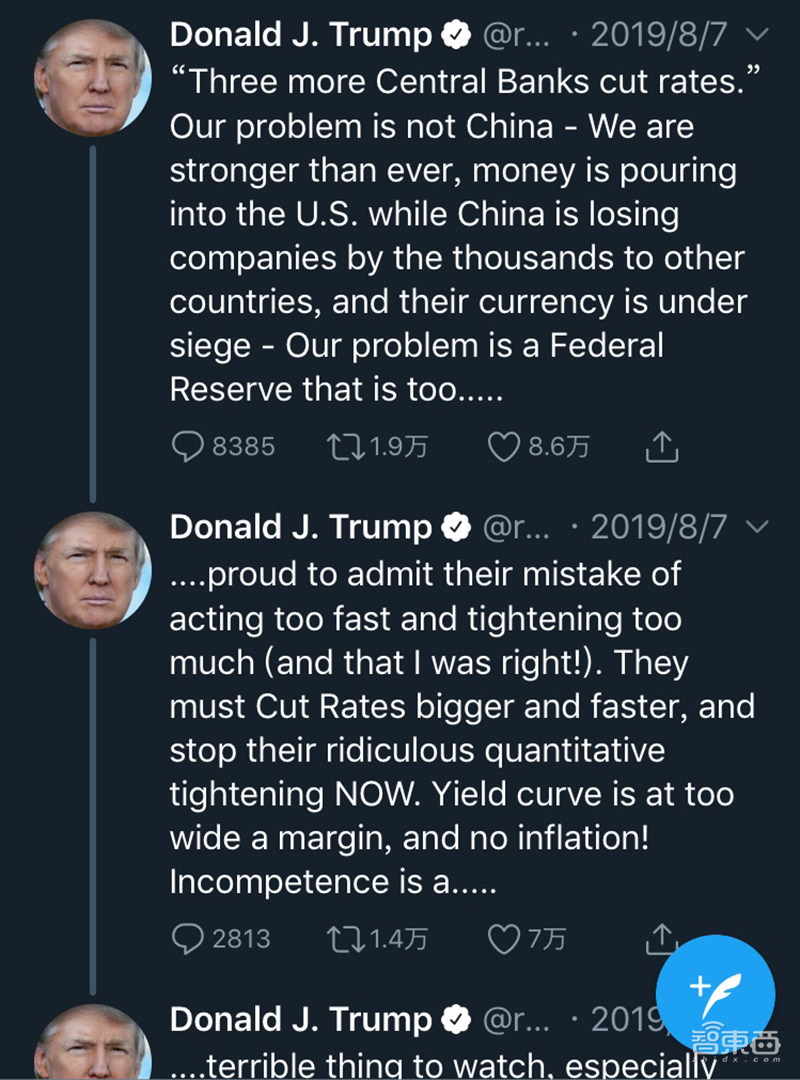Reply to the second tweet with 2813 comments
This screenshot has height=1080, width=800.
coord(188,938)
